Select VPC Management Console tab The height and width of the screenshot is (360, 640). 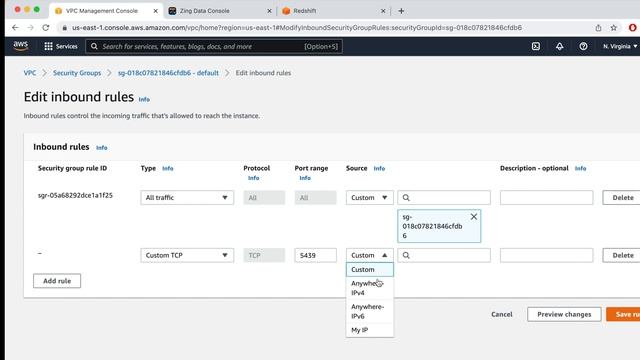[x=106, y=11]
